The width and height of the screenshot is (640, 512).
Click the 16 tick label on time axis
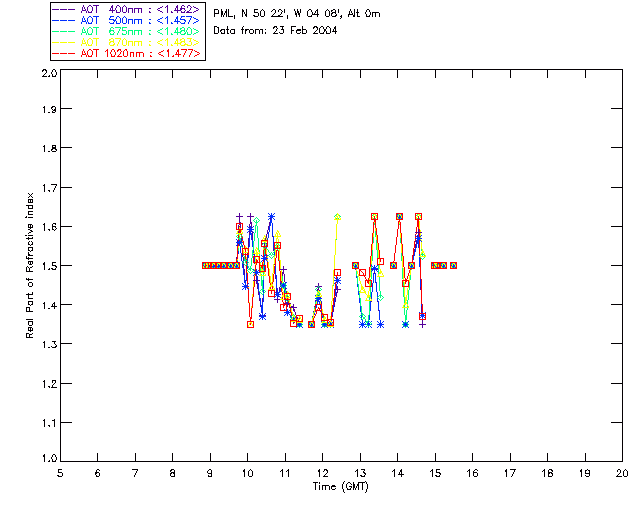pyautogui.click(x=472, y=472)
